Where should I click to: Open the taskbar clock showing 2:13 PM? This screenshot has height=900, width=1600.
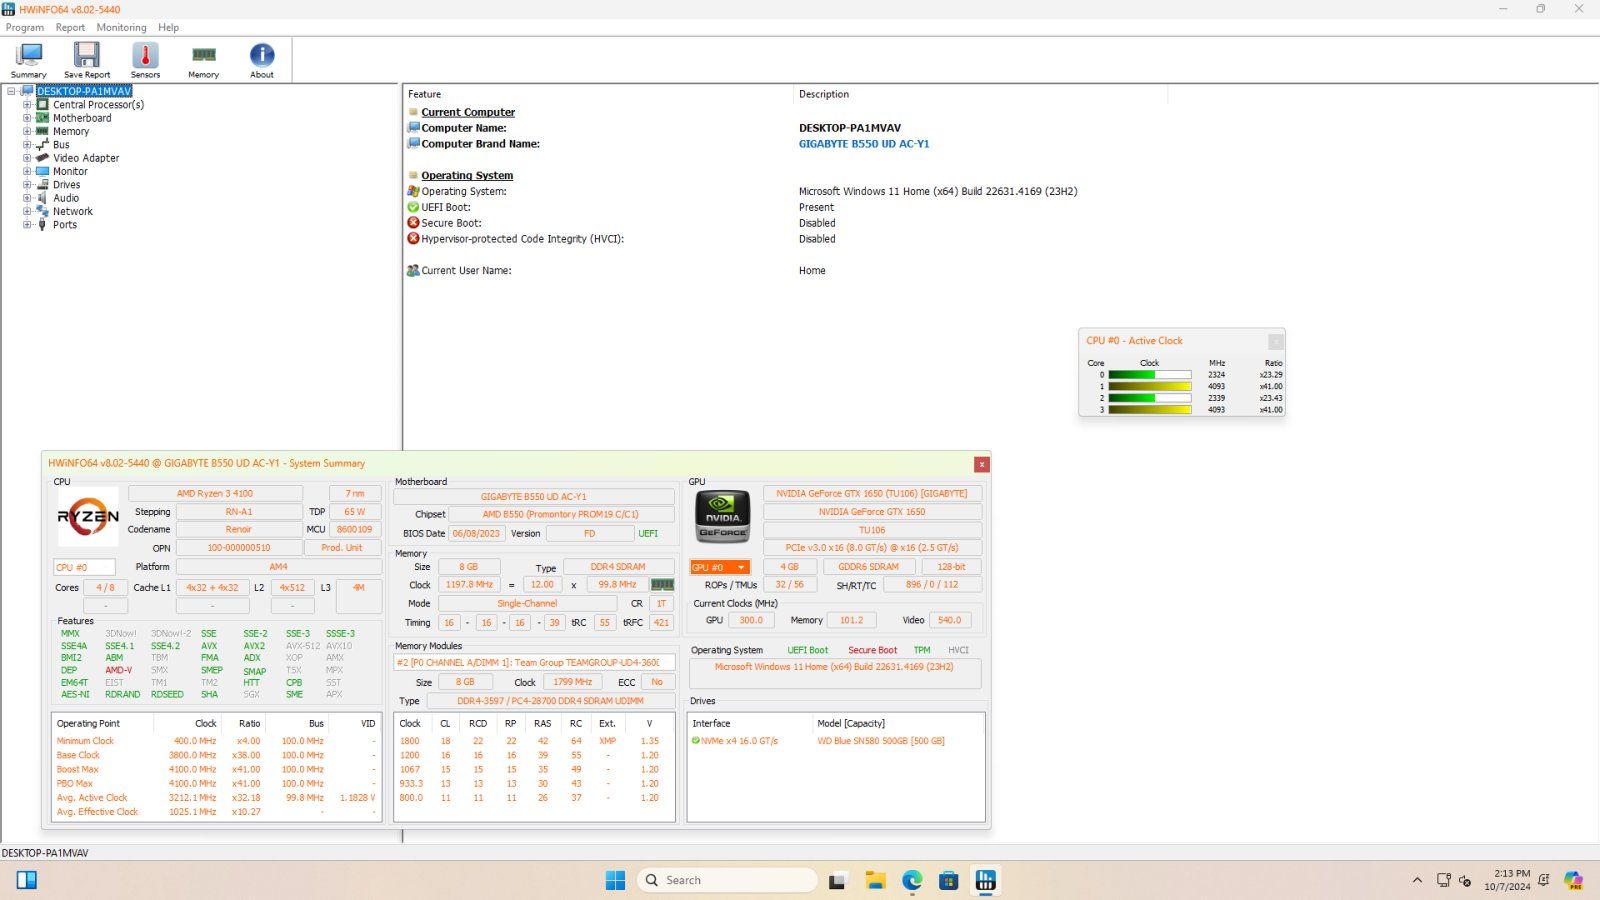tap(1507, 880)
